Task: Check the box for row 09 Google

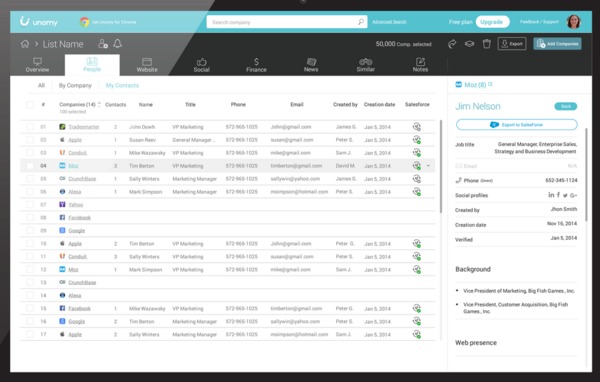Action: click(30, 230)
